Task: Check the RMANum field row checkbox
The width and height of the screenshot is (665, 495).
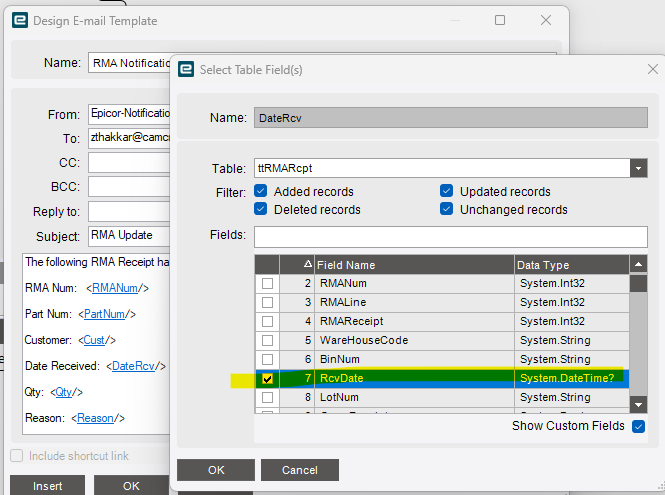Action: (267, 283)
